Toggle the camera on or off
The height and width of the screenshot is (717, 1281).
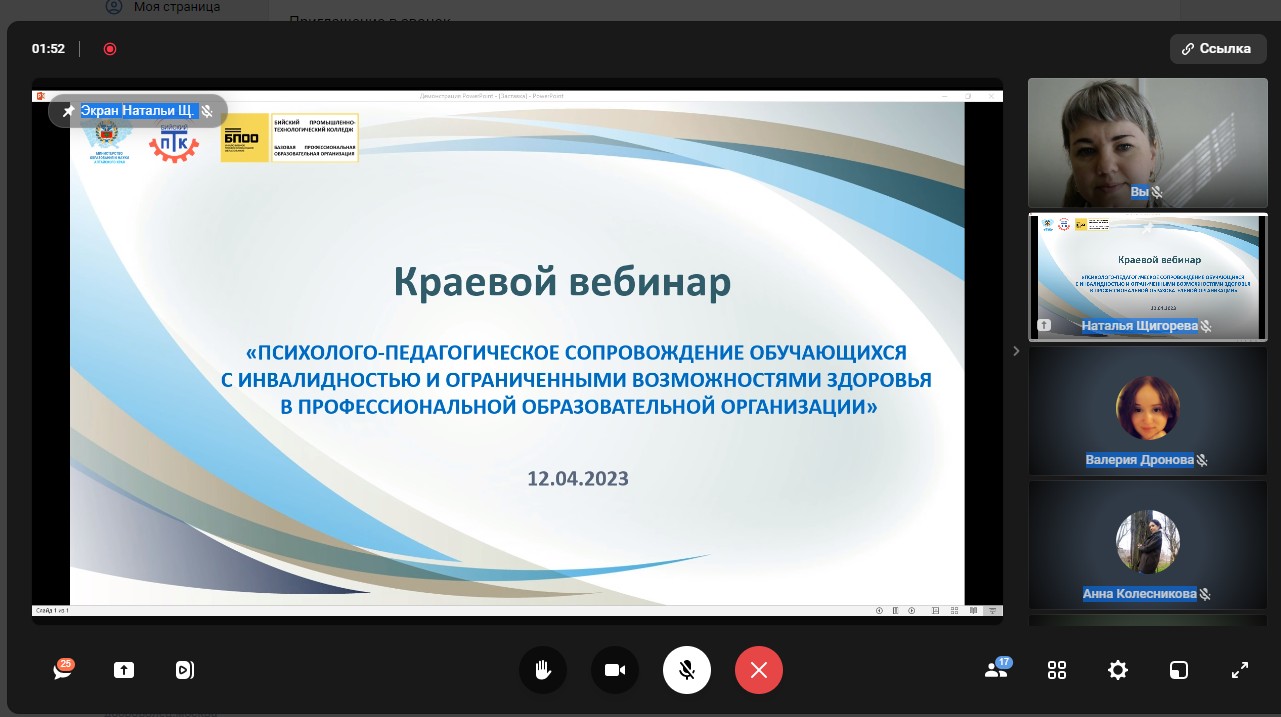point(615,670)
